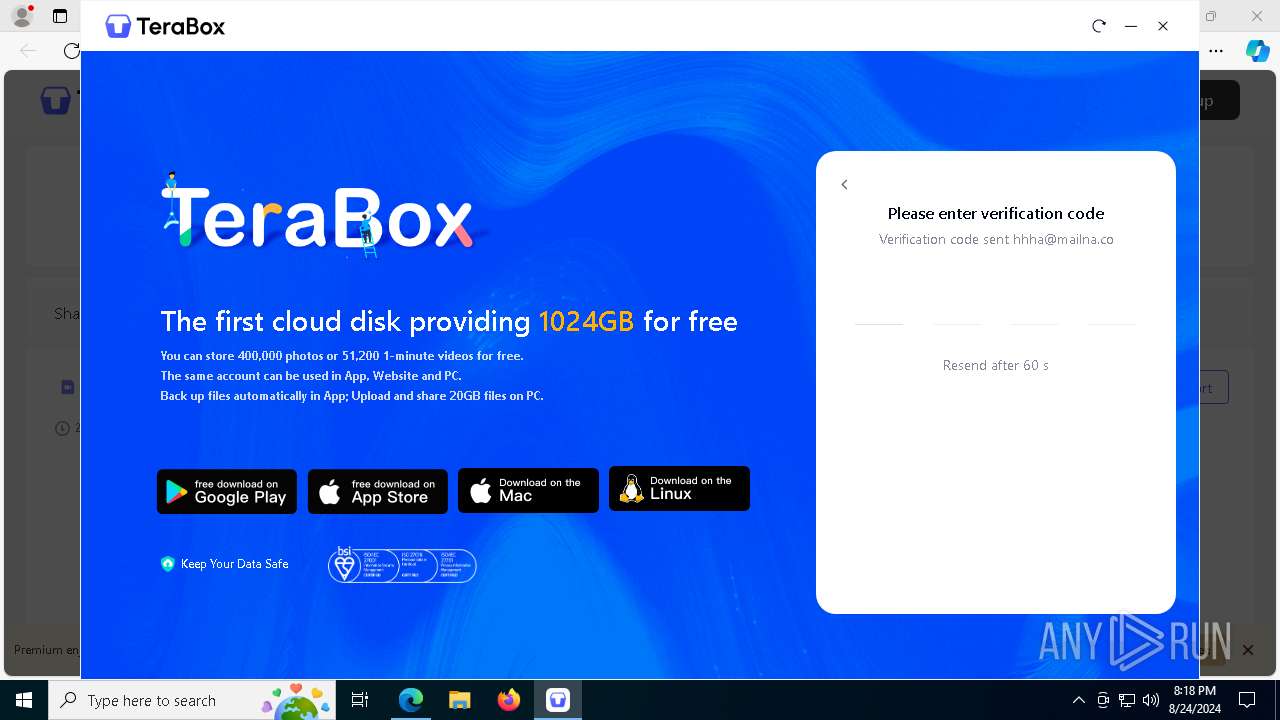The image size is (1280, 720).
Task: Click the email hhha@mailna.co text
Action: coord(1063,239)
